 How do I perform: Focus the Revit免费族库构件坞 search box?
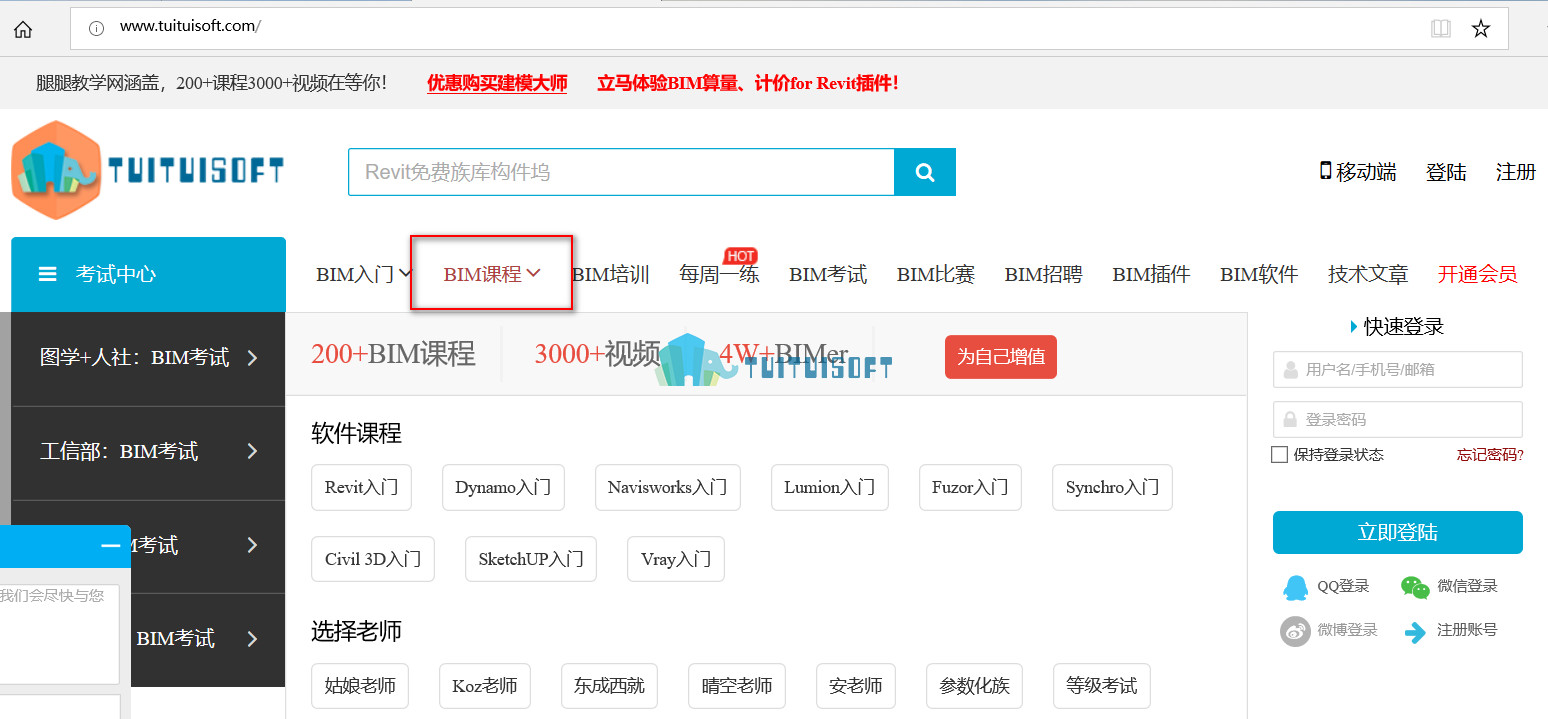click(621, 172)
